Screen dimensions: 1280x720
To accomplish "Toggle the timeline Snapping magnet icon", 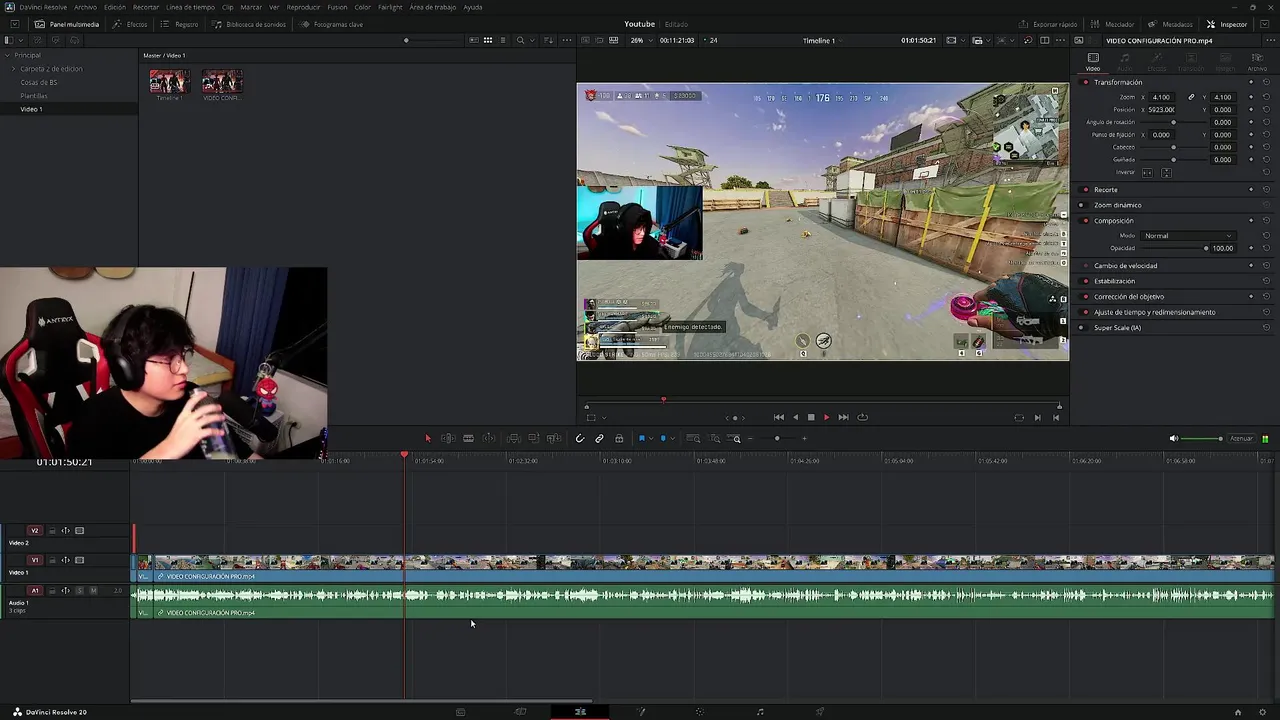I will pyautogui.click(x=580, y=438).
